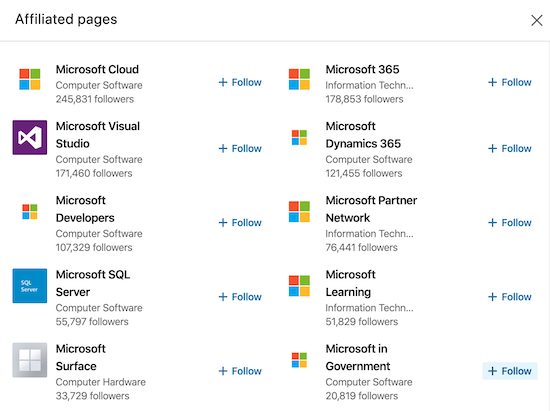This screenshot has height=411, width=550.
Task: Open Microsoft Surface title link
Action: click(x=81, y=357)
